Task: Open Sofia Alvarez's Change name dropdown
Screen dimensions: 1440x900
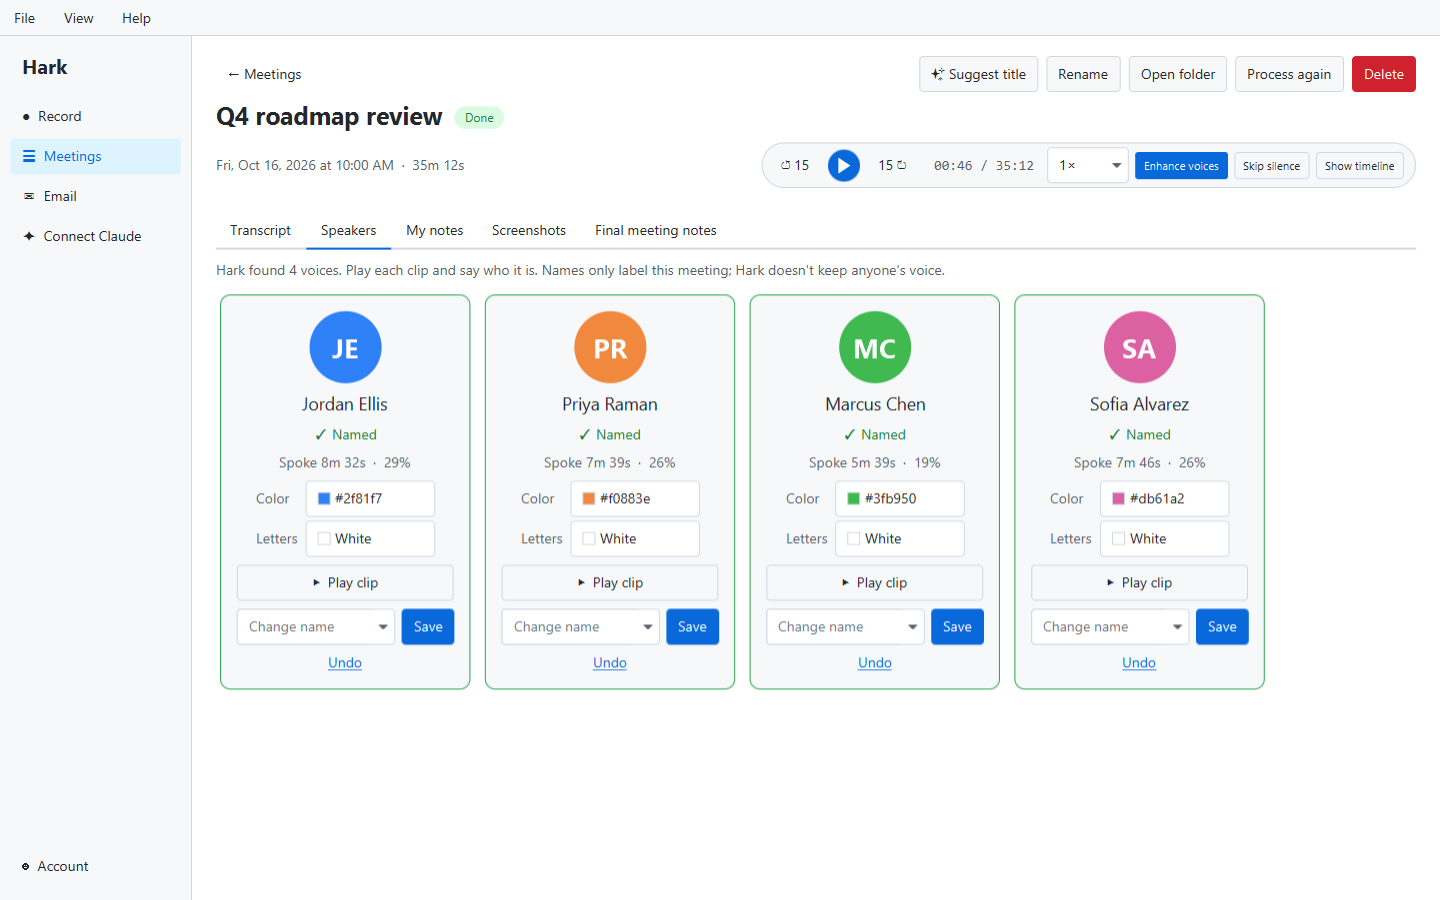Action: point(1110,627)
